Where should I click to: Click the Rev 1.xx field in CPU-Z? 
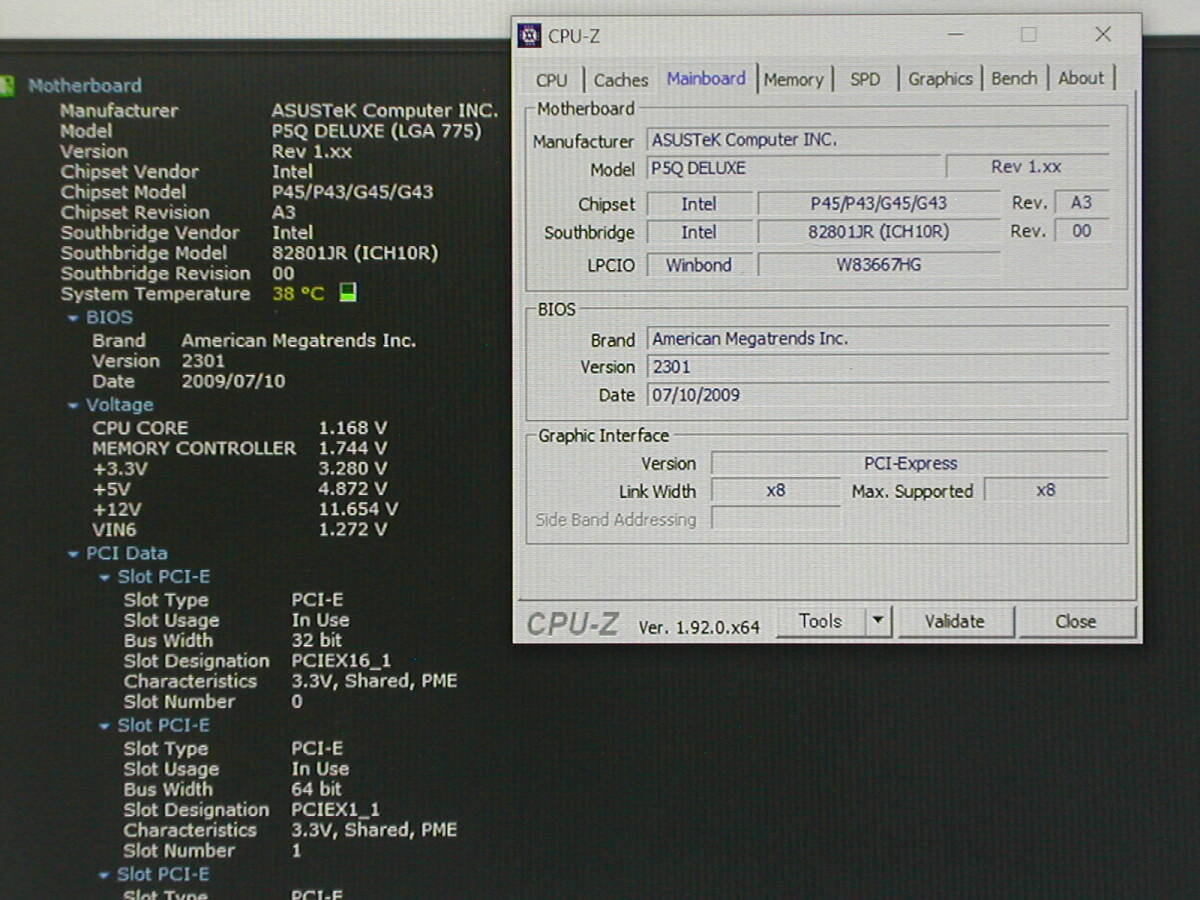click(x=1027, y=167)
